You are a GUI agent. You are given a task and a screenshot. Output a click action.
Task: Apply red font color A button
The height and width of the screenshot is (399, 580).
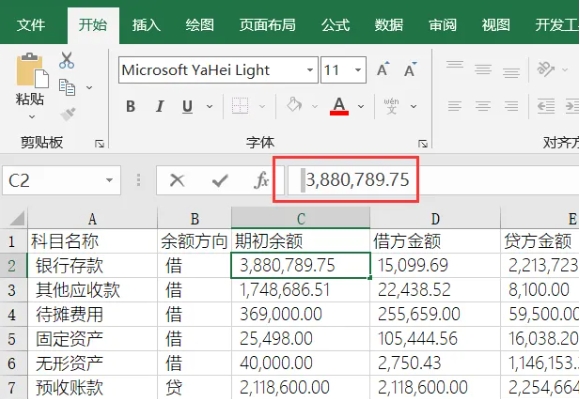[339, 106]
